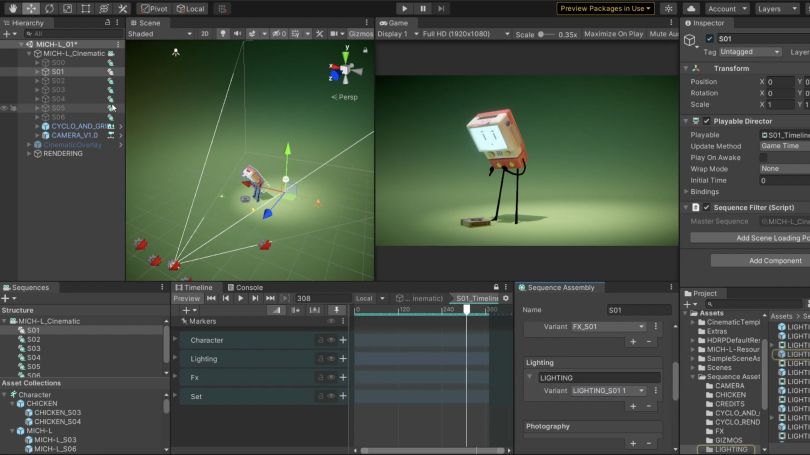Toggle 2D scene view mode

205,34
